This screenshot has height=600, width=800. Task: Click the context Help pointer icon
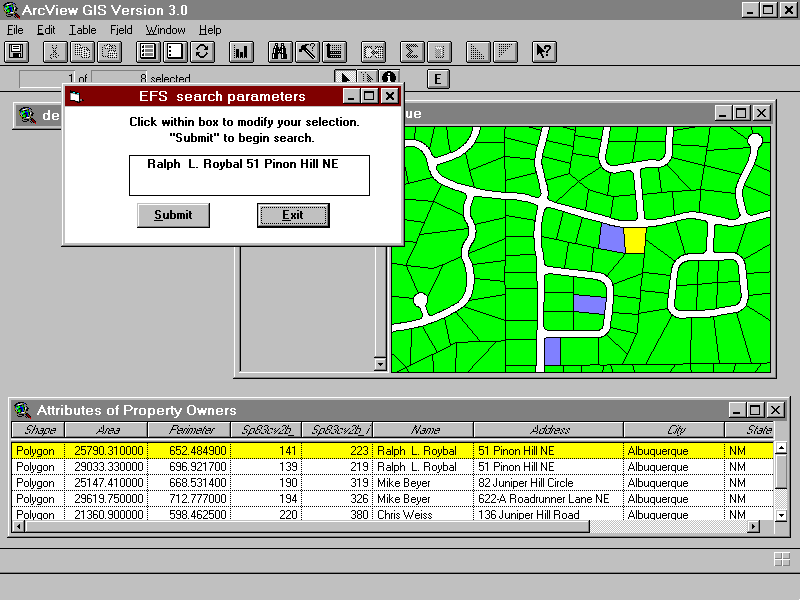click(x=543, y=52)
